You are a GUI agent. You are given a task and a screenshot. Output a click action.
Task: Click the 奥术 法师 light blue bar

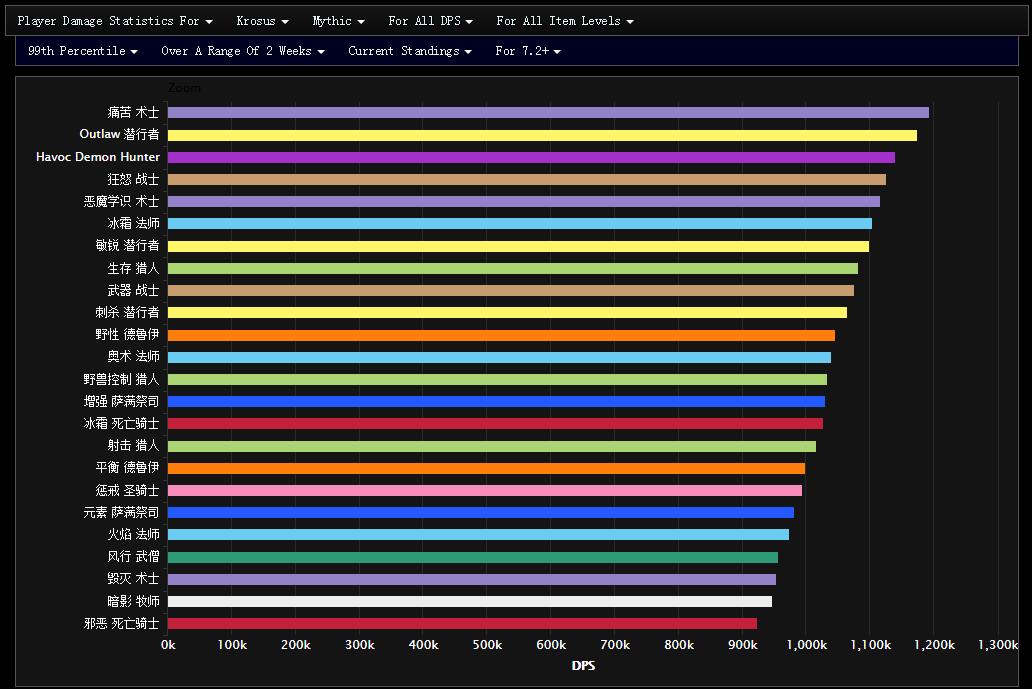point(500,357)
